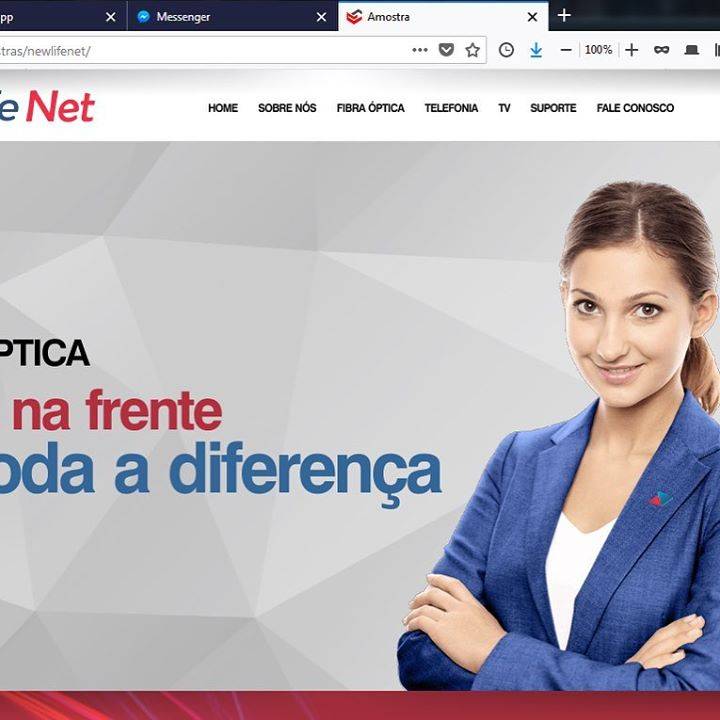This screenshot has width=720, height=720.
Task: Save page to Pocket icon
Action: 446,50
